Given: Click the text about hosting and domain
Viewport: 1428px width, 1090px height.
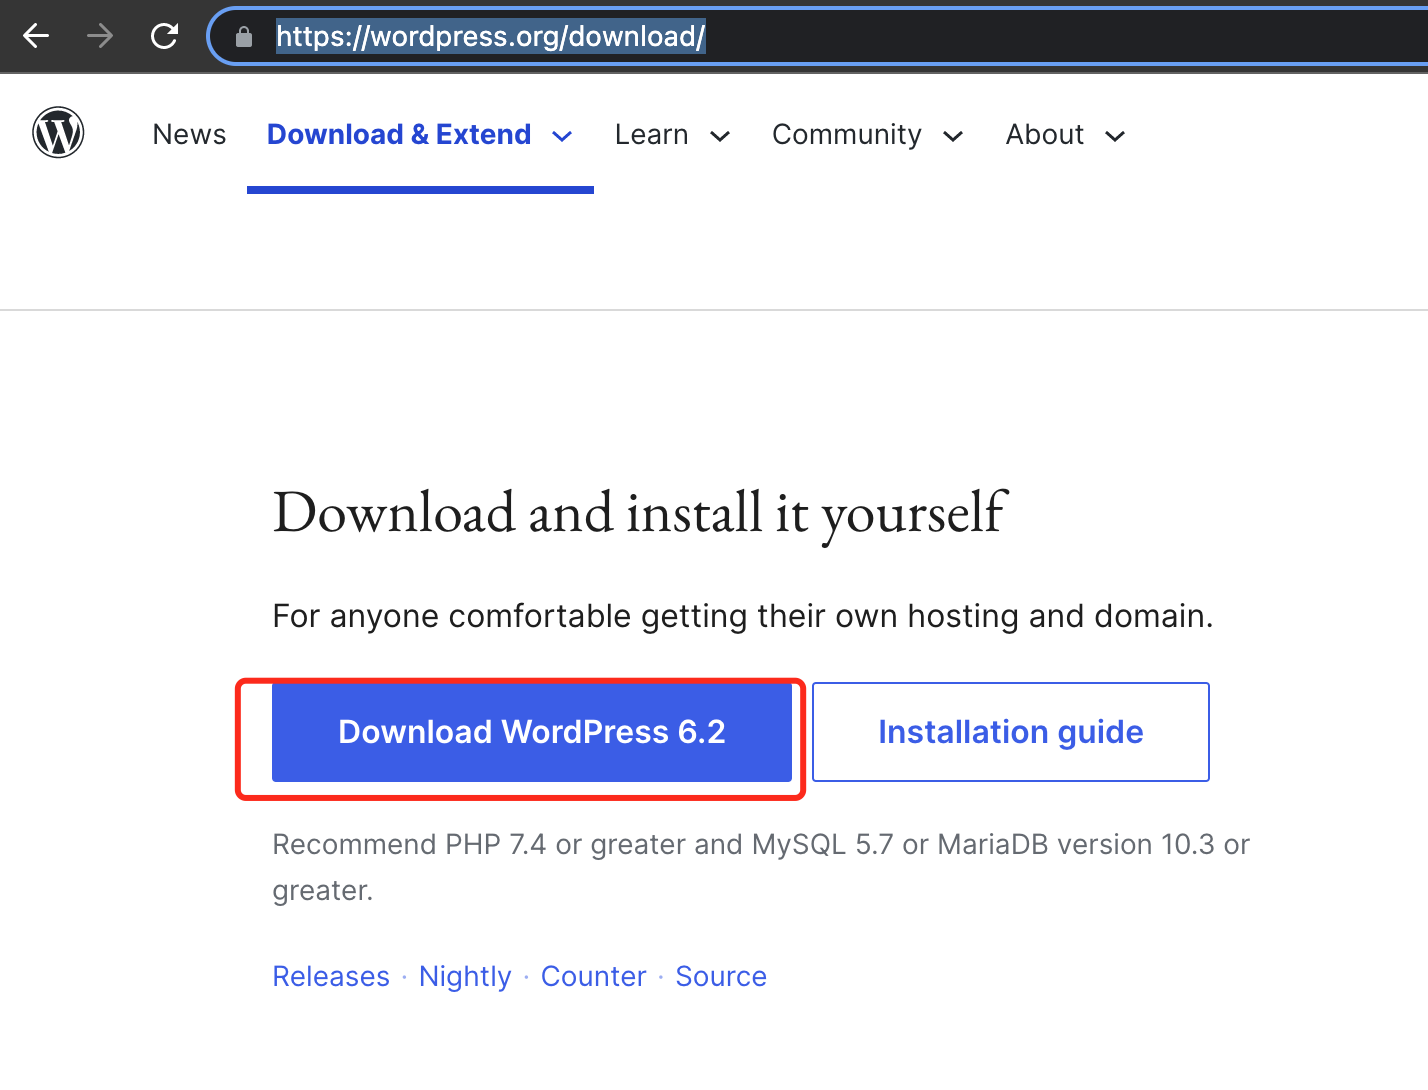Looking at the screenshot, I should [742, 616].
